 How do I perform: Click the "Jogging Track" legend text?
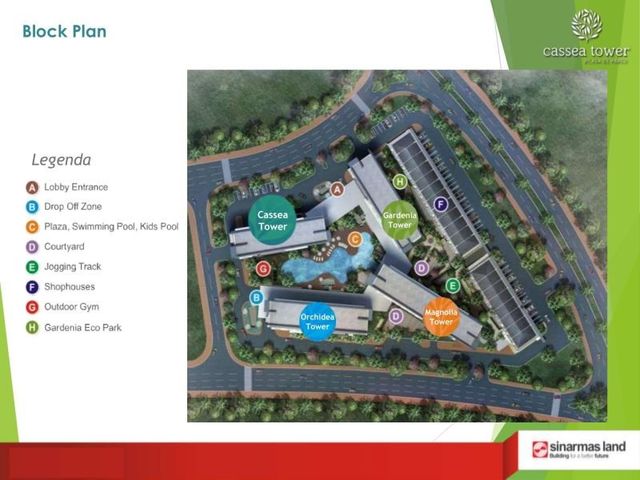(x=73, y=267)
